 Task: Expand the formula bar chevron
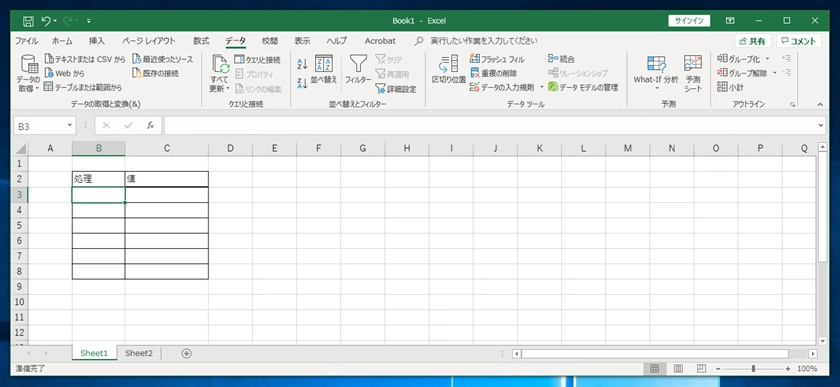pos(822,125)
